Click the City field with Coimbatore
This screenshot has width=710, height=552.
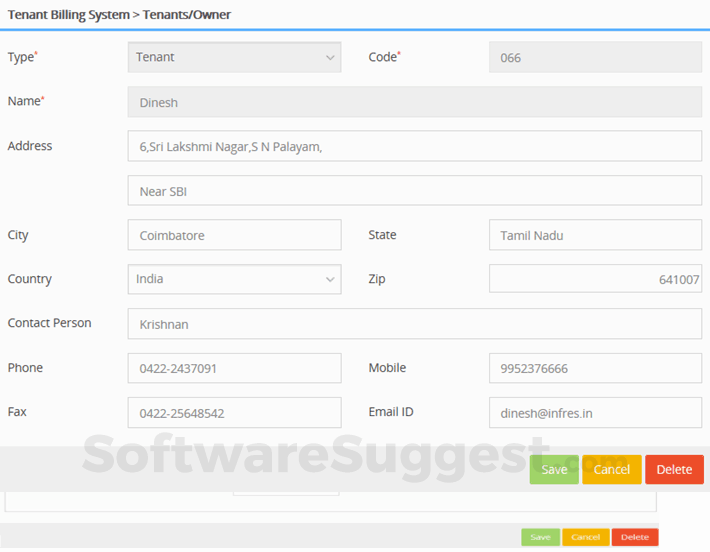[235, 235]
